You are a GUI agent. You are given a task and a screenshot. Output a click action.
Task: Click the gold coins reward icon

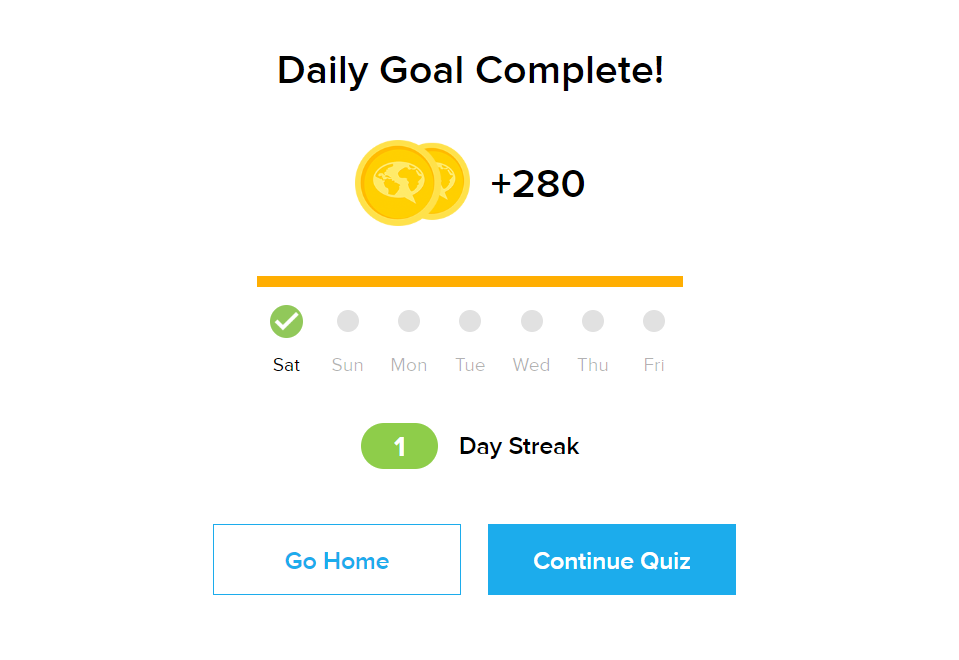click(x=412, y=183)
